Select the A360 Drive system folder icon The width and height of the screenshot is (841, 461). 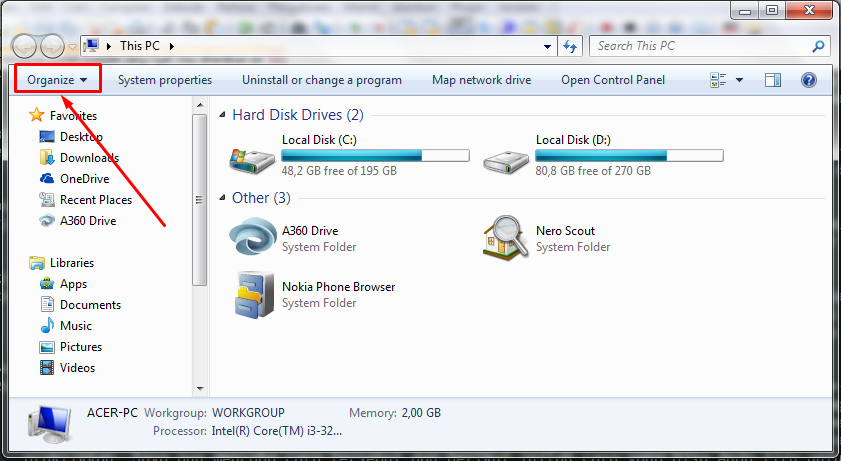tap(253, 237)
